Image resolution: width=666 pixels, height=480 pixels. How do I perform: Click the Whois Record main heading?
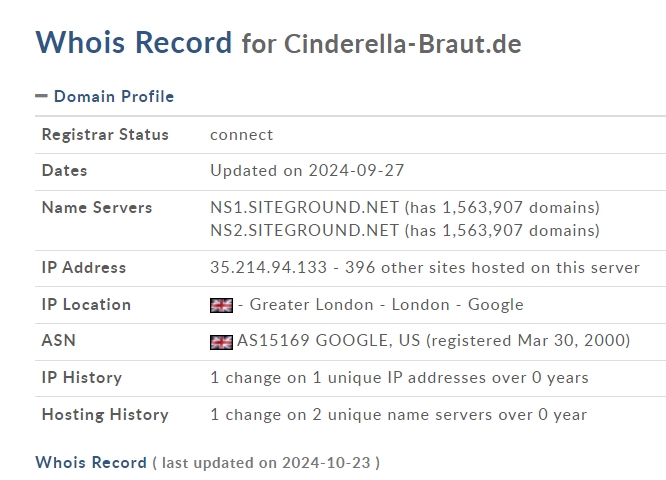[133, 43]
